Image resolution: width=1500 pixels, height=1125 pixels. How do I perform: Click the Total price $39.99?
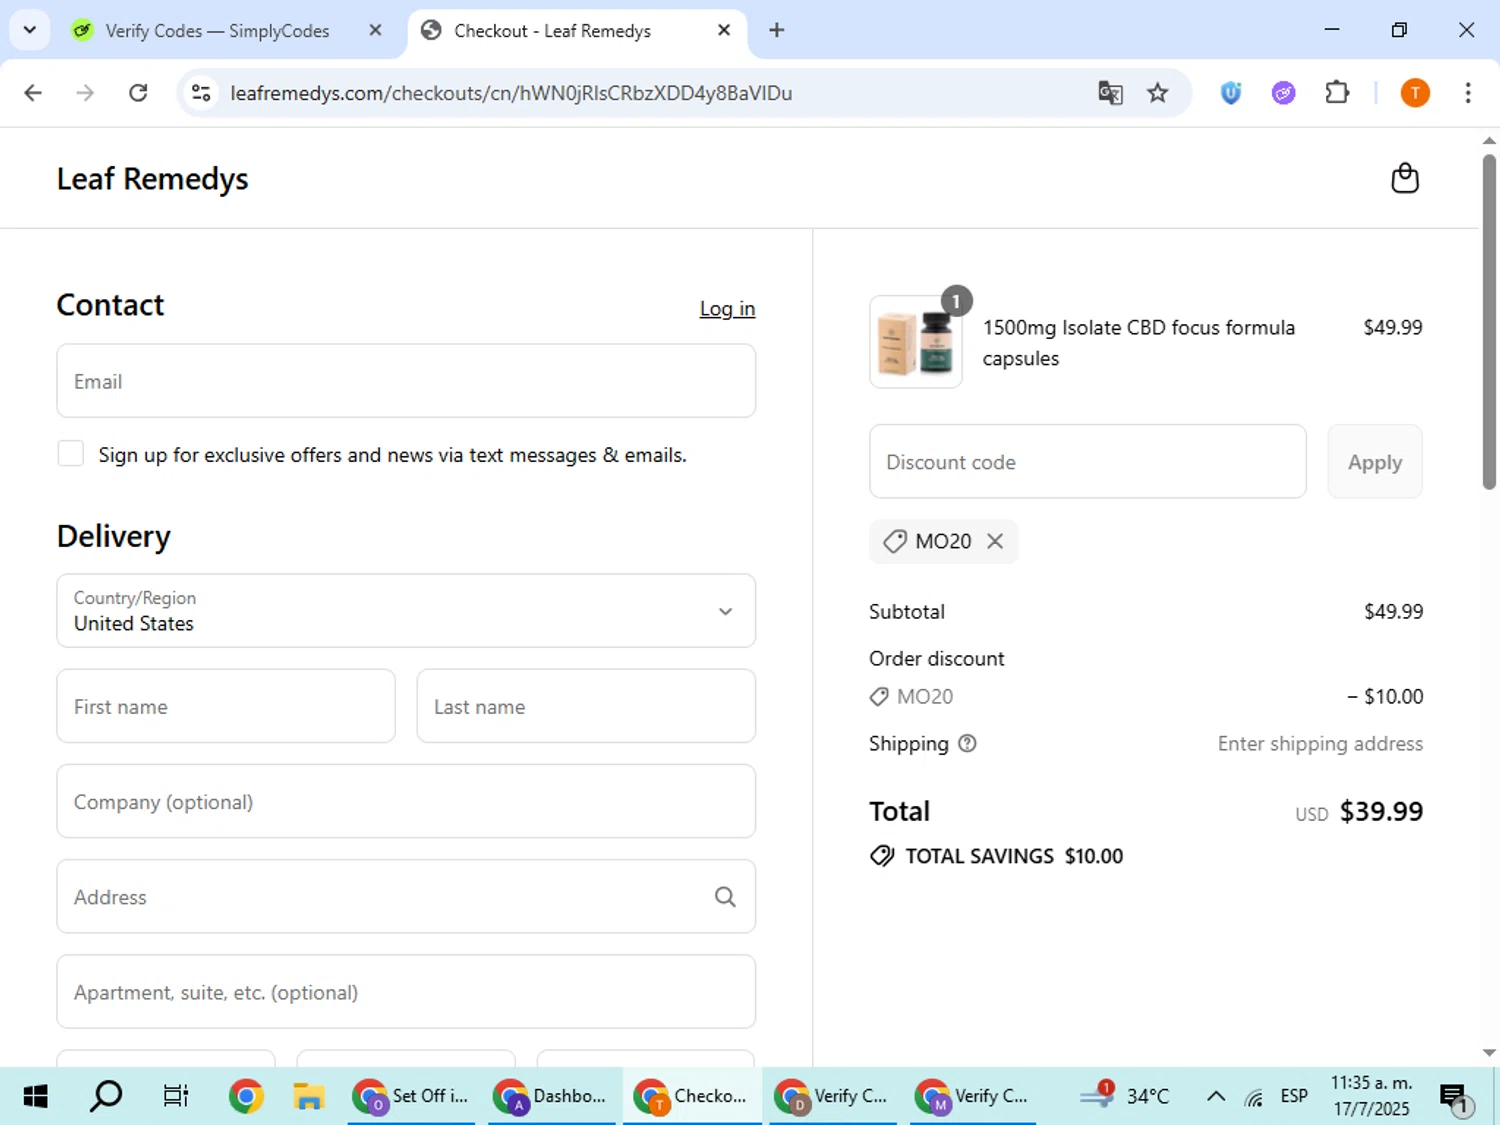click(x=1381, y=811)
